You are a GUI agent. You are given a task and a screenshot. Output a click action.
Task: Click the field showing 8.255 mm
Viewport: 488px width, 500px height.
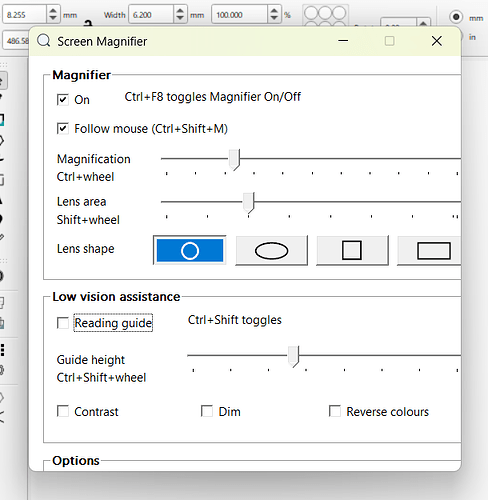24,15
